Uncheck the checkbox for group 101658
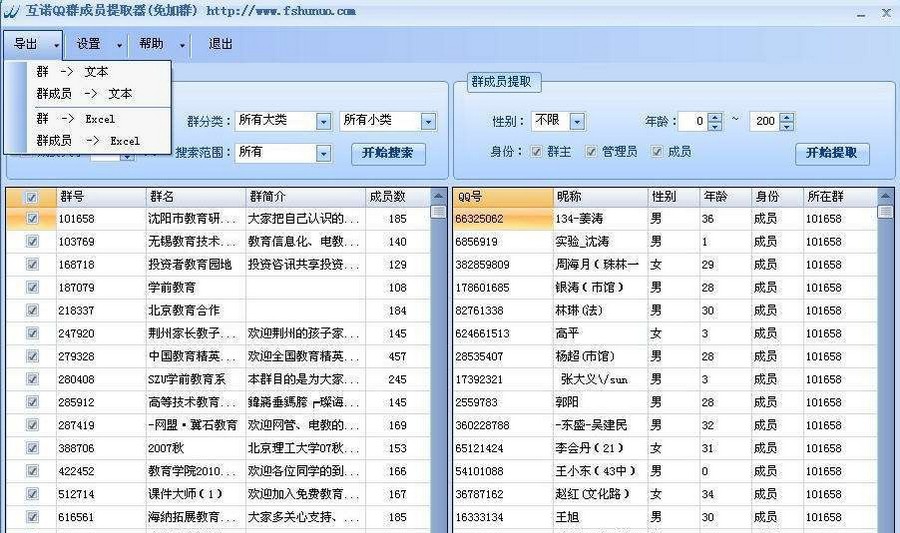 pyautogui.click(x=32, y=219)
